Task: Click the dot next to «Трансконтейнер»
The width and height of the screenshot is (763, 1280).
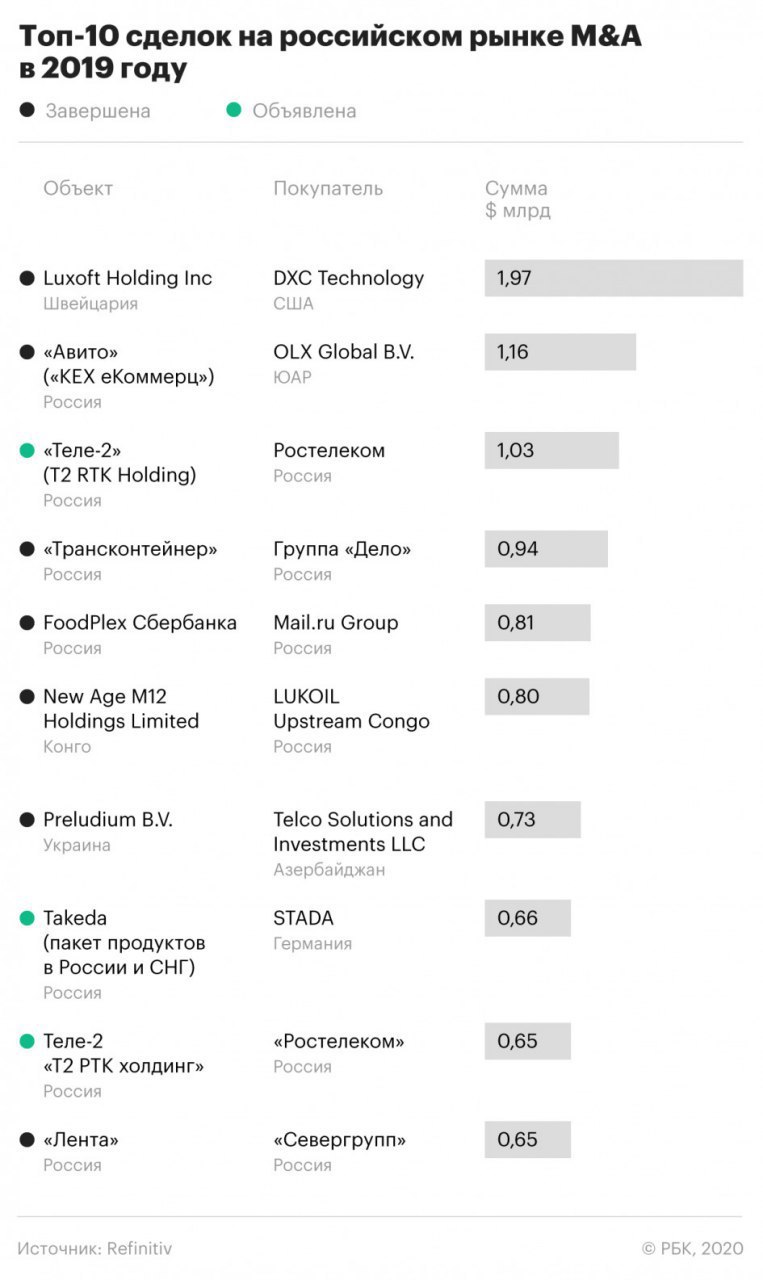Action: [27, 549]
